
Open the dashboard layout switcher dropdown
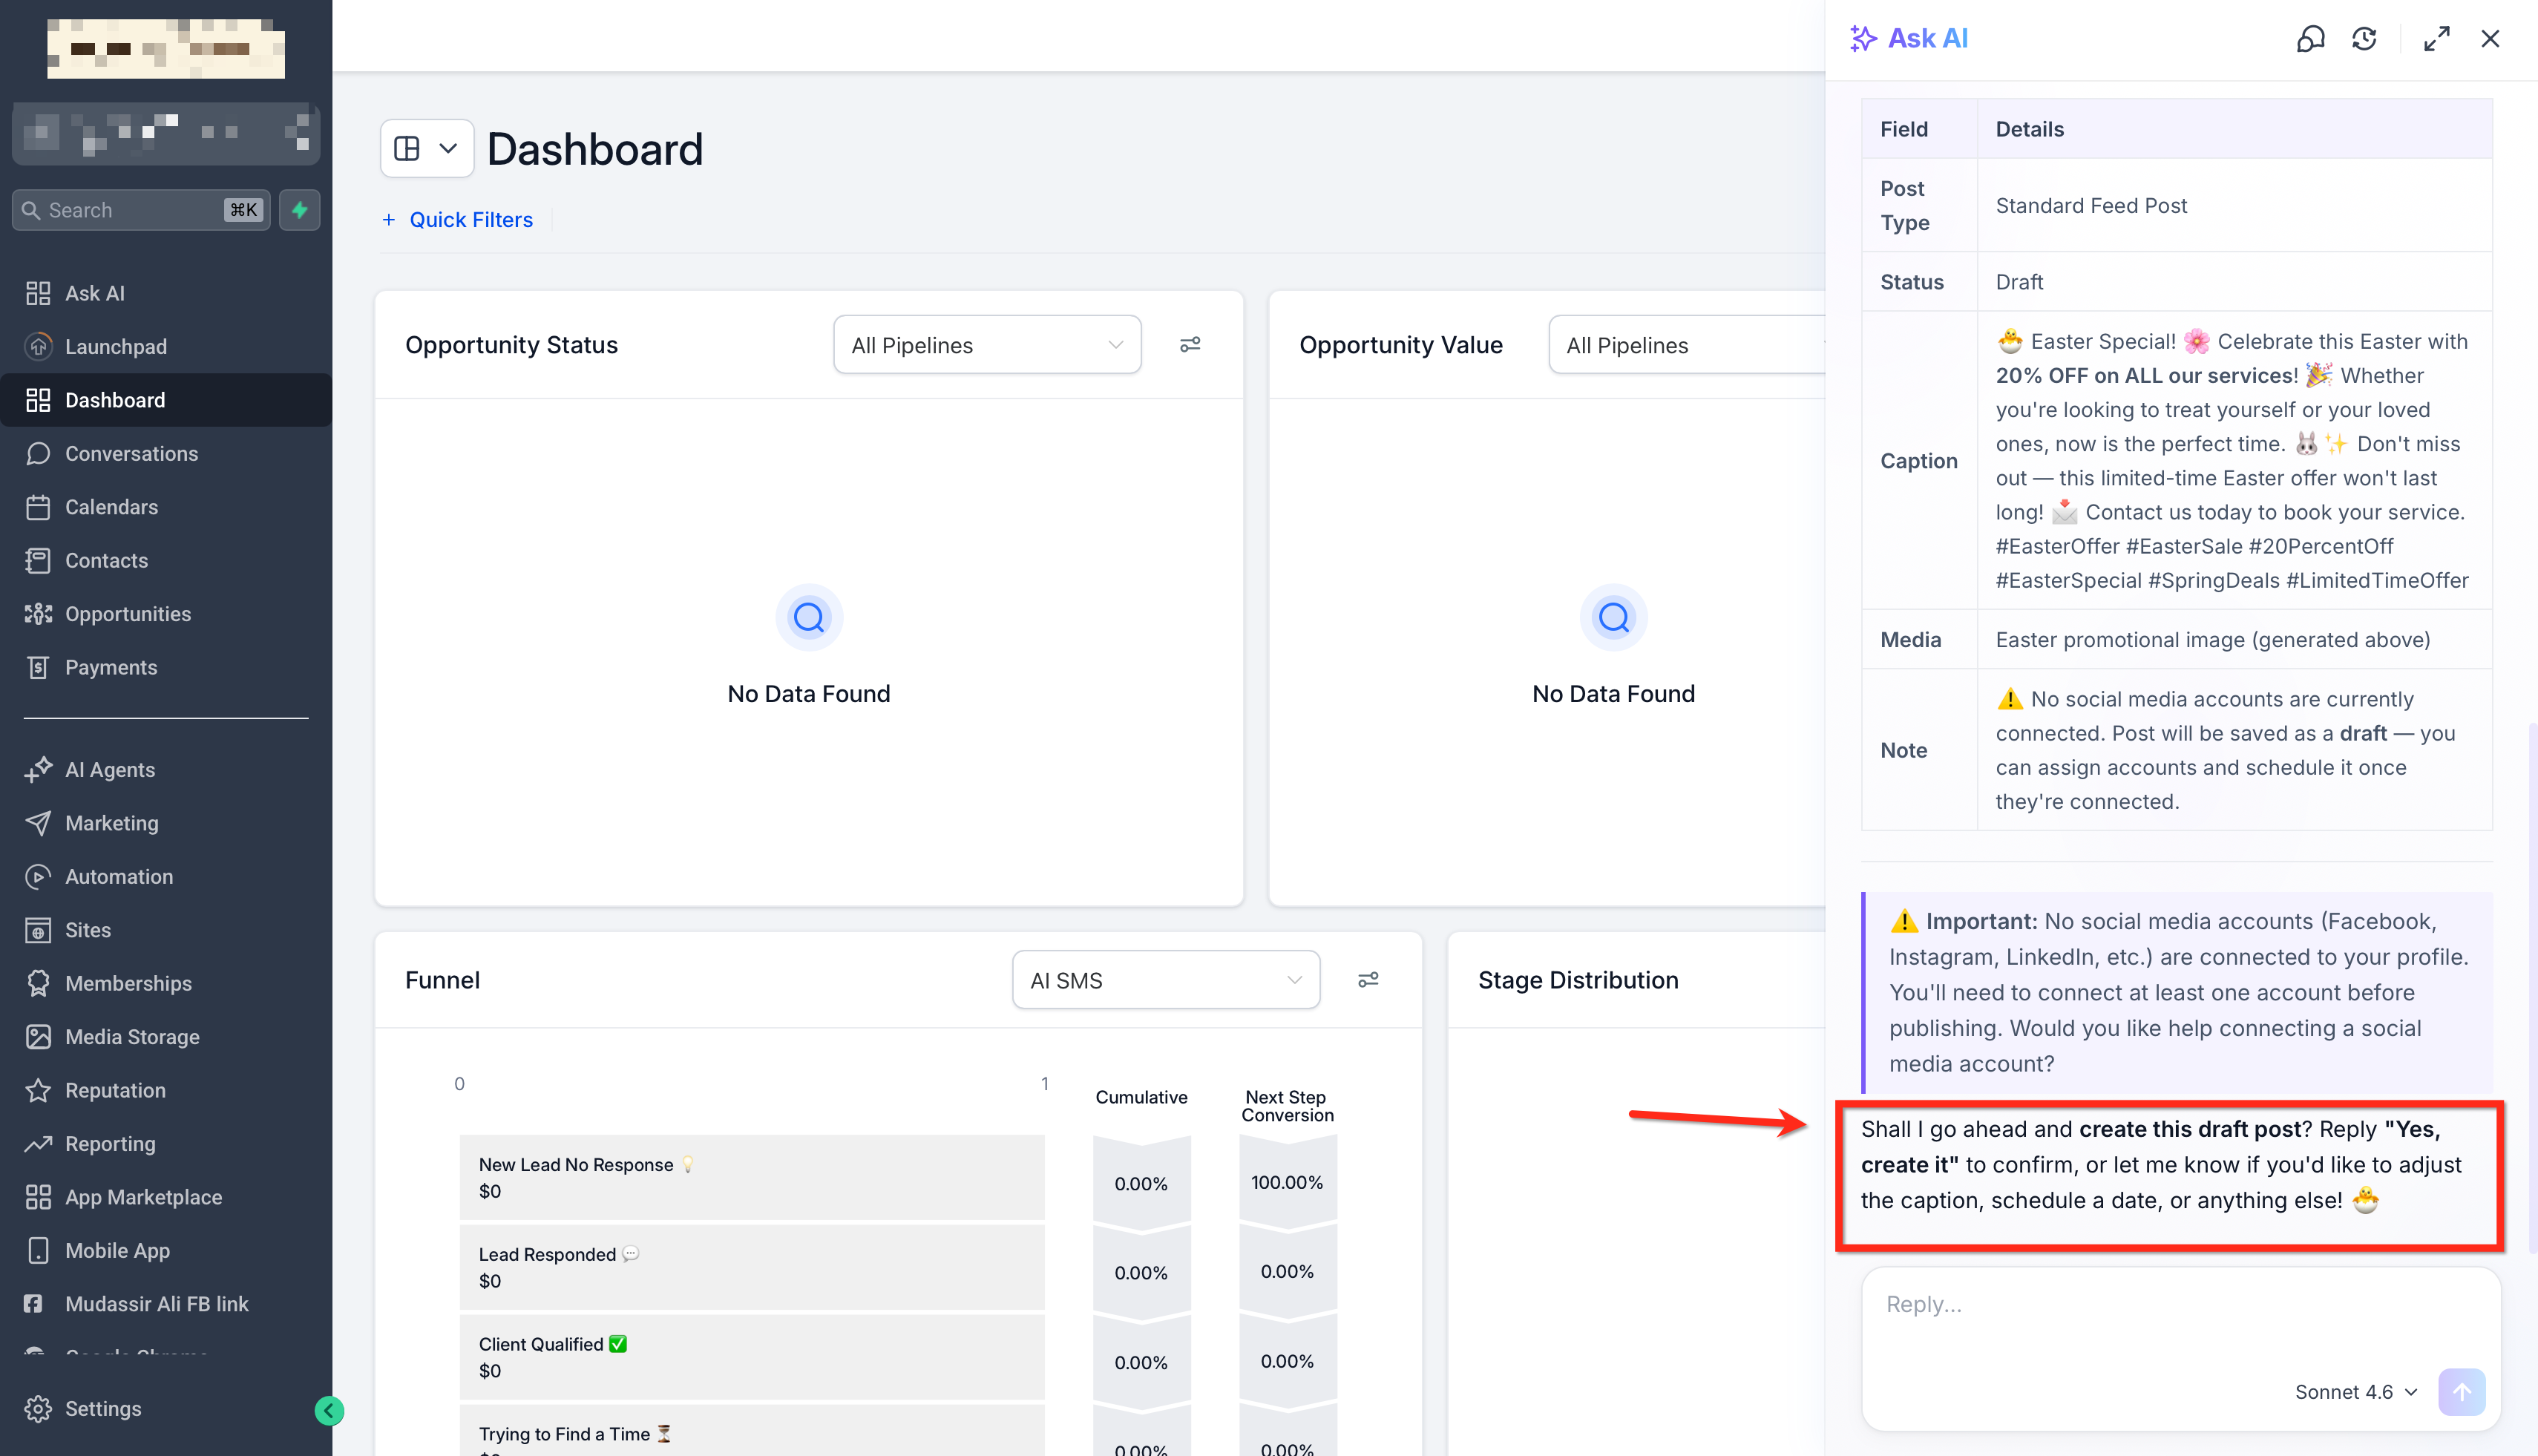[x=427, y=149]
